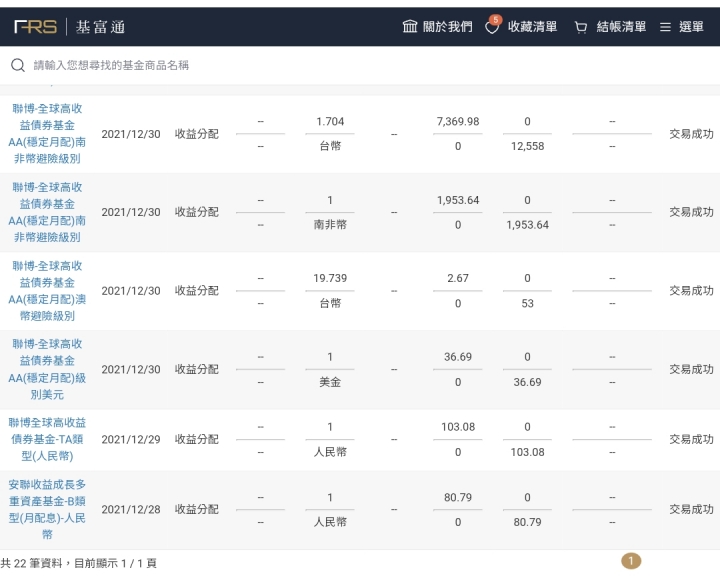This screenshot has width=720, height=578.
Task: Open the 收藏清單 heart icon
Action: [x=492, y=28]
